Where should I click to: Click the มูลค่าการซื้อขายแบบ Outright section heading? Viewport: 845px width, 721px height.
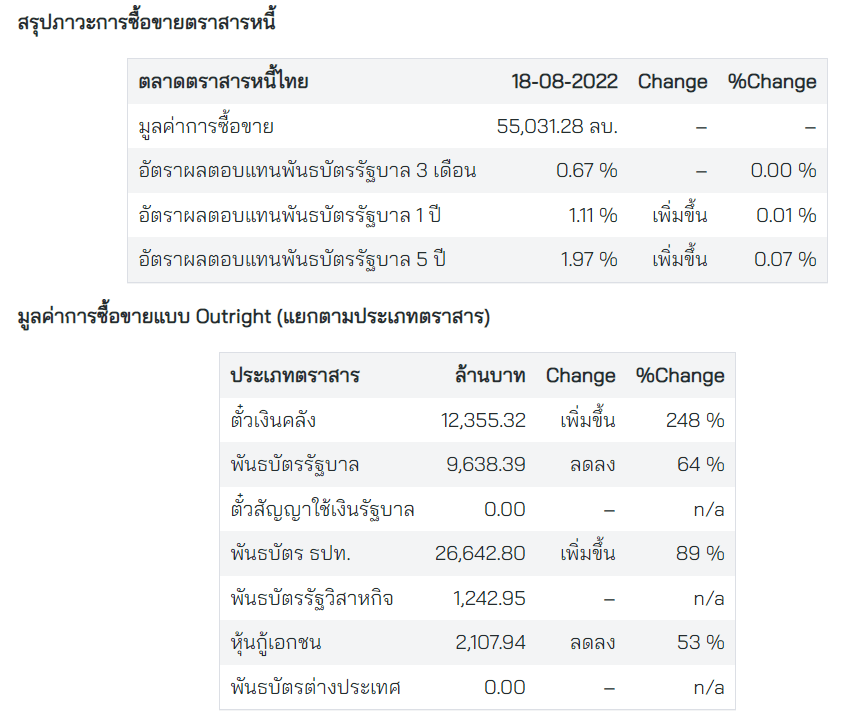click(x=254, y=318)
